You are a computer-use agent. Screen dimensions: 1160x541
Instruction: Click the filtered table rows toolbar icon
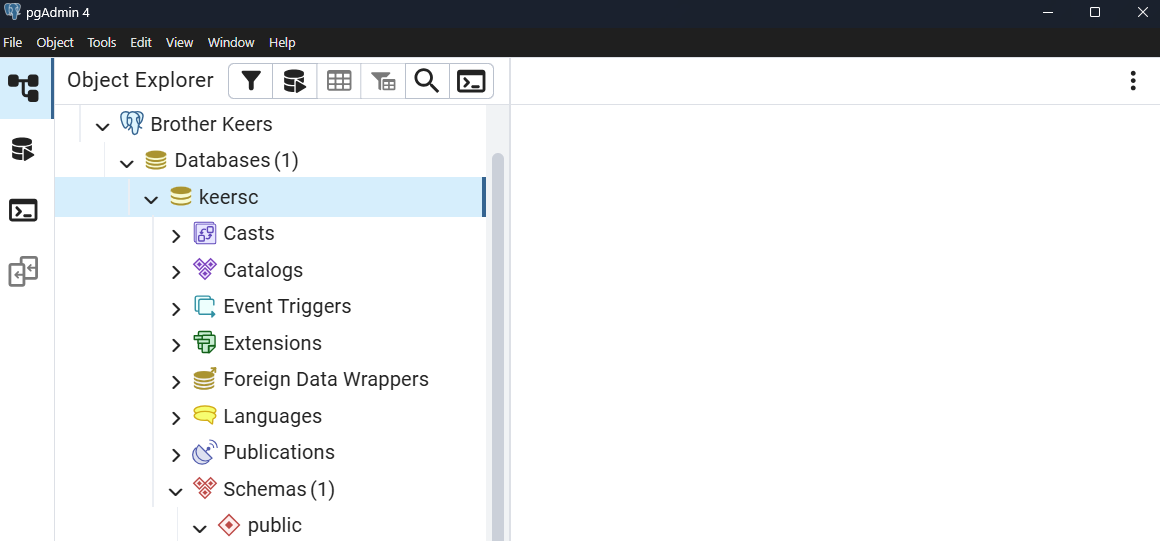[x=383, y=81]
